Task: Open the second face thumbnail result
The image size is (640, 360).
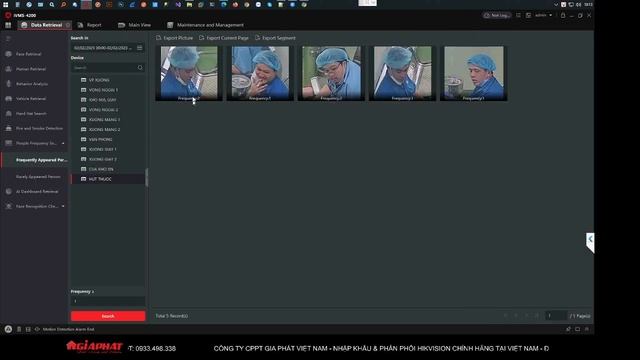Action: click(260, 73)
